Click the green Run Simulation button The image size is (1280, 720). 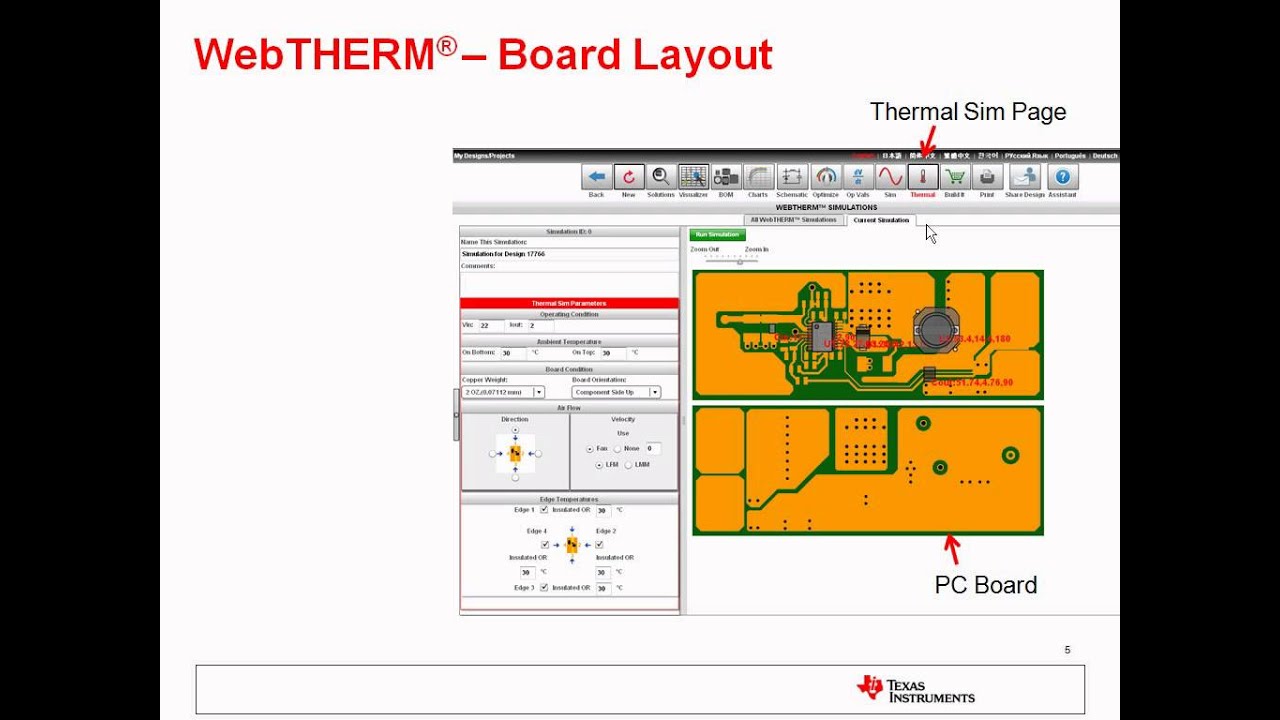[718, 235]
